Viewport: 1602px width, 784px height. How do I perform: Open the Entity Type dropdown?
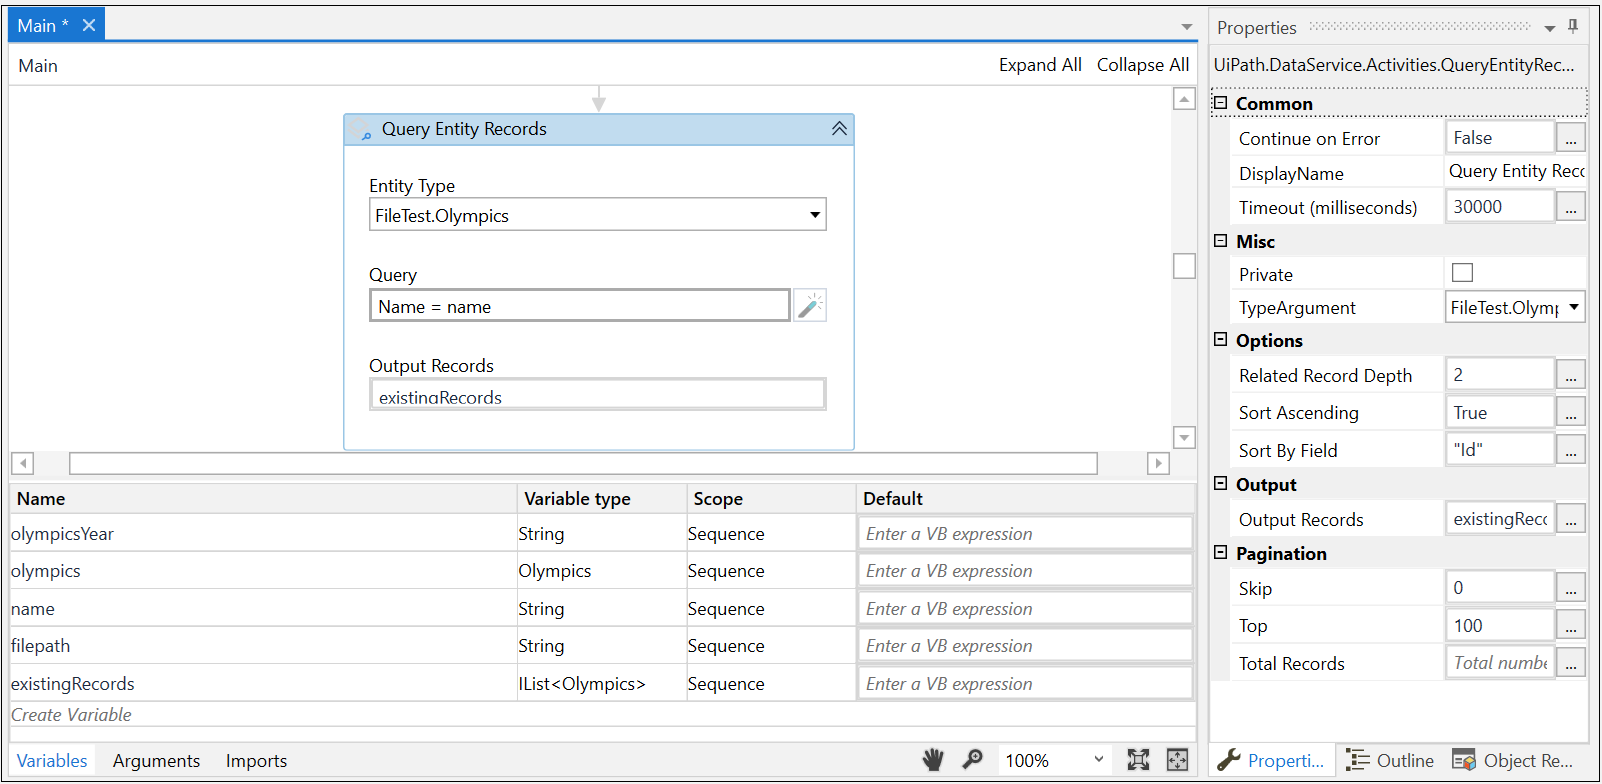(x=815, y=215)
